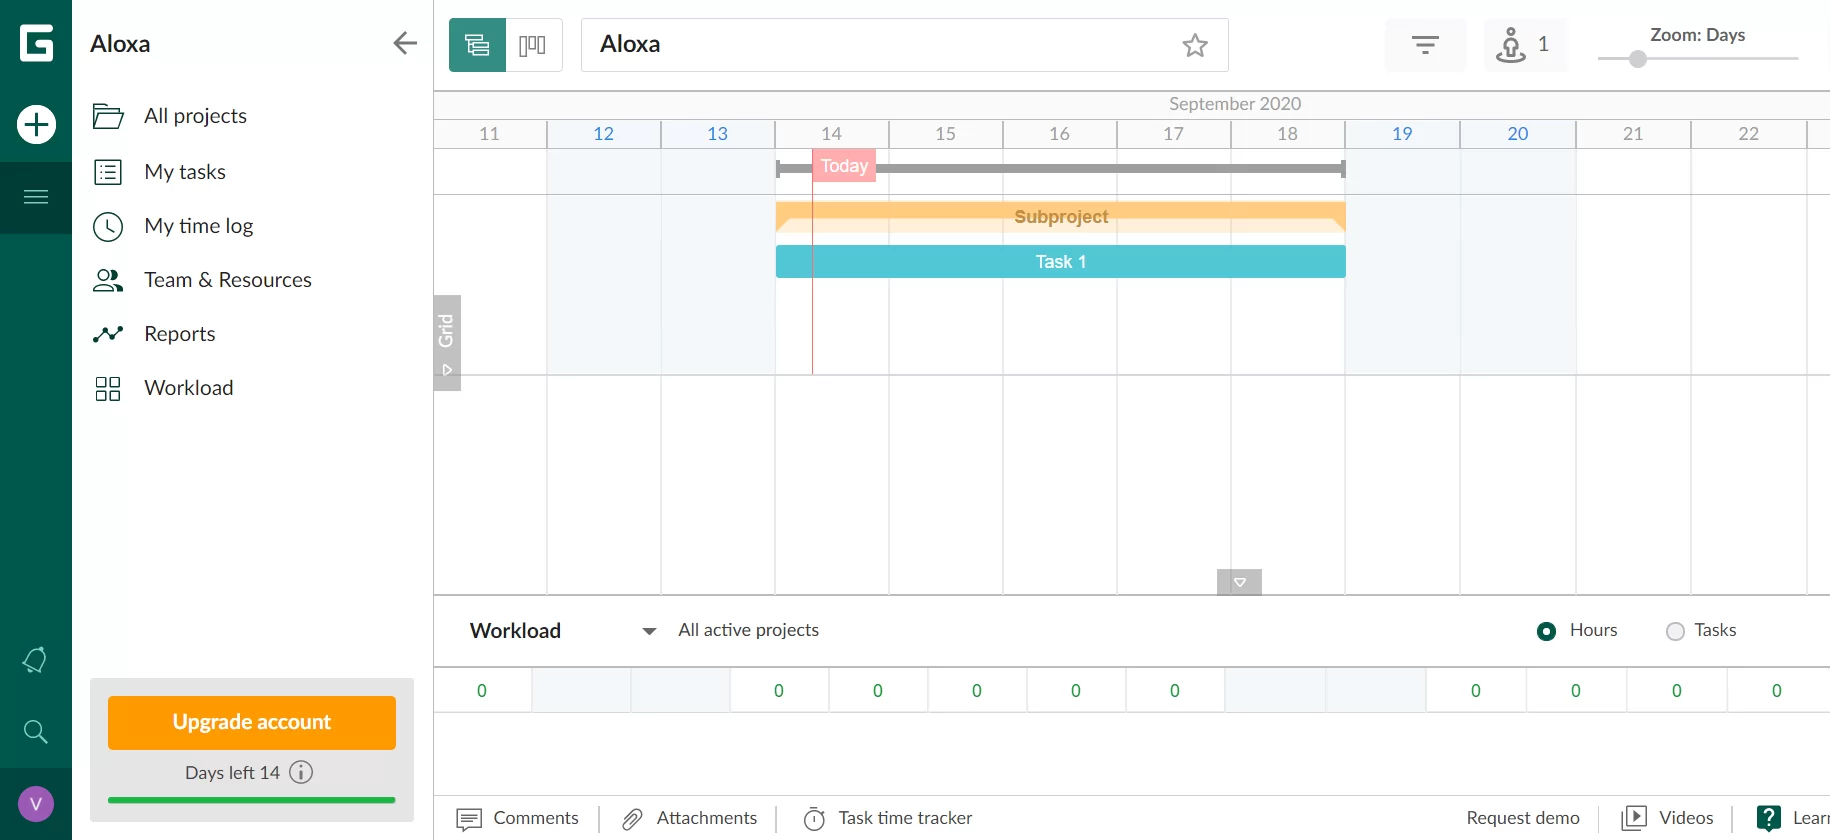Image resolution: width=1830 pixels, height=840 pixels.
Task: Click the Request demo link
Action: click(1522, 818)
